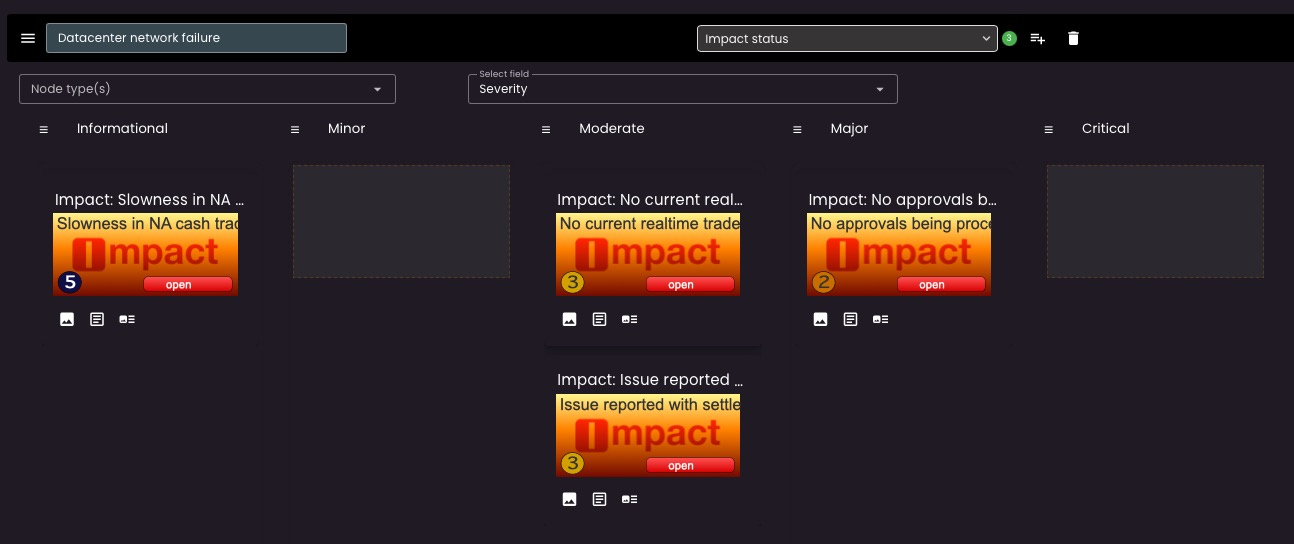Open the Informational column menu handle
1294x544 pixels.
pos(43,130)
